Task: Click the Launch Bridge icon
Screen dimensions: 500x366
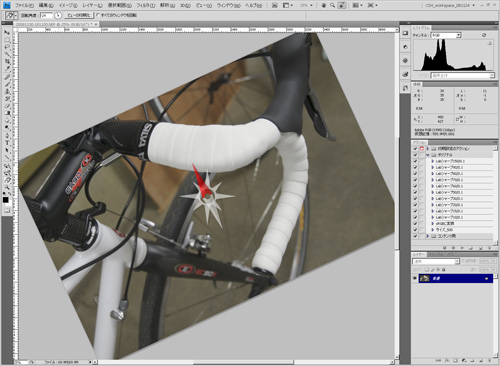Action: click(x=275, y=5)
